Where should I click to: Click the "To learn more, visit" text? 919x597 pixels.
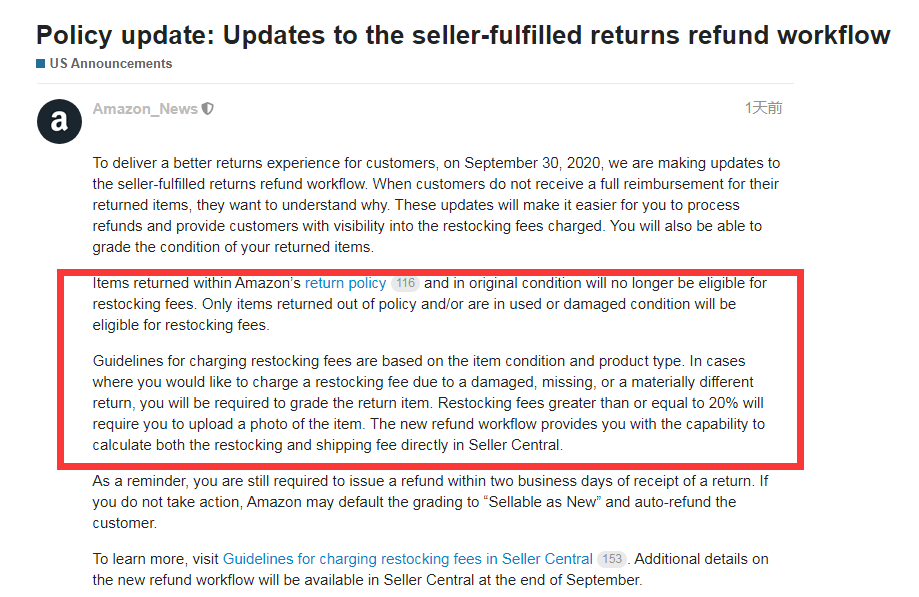click(x=156, y=559)
